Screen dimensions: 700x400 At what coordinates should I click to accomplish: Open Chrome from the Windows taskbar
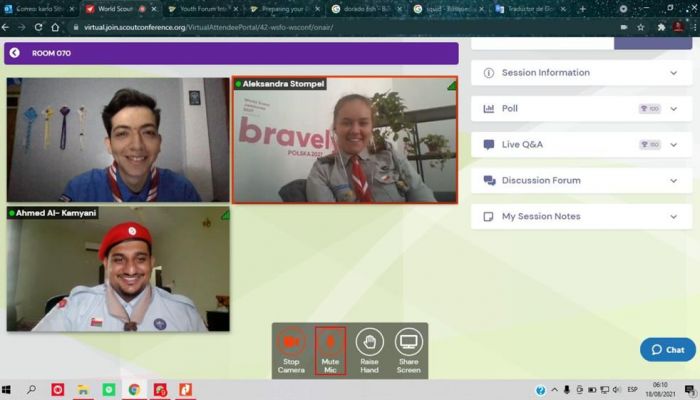(134, 390)
